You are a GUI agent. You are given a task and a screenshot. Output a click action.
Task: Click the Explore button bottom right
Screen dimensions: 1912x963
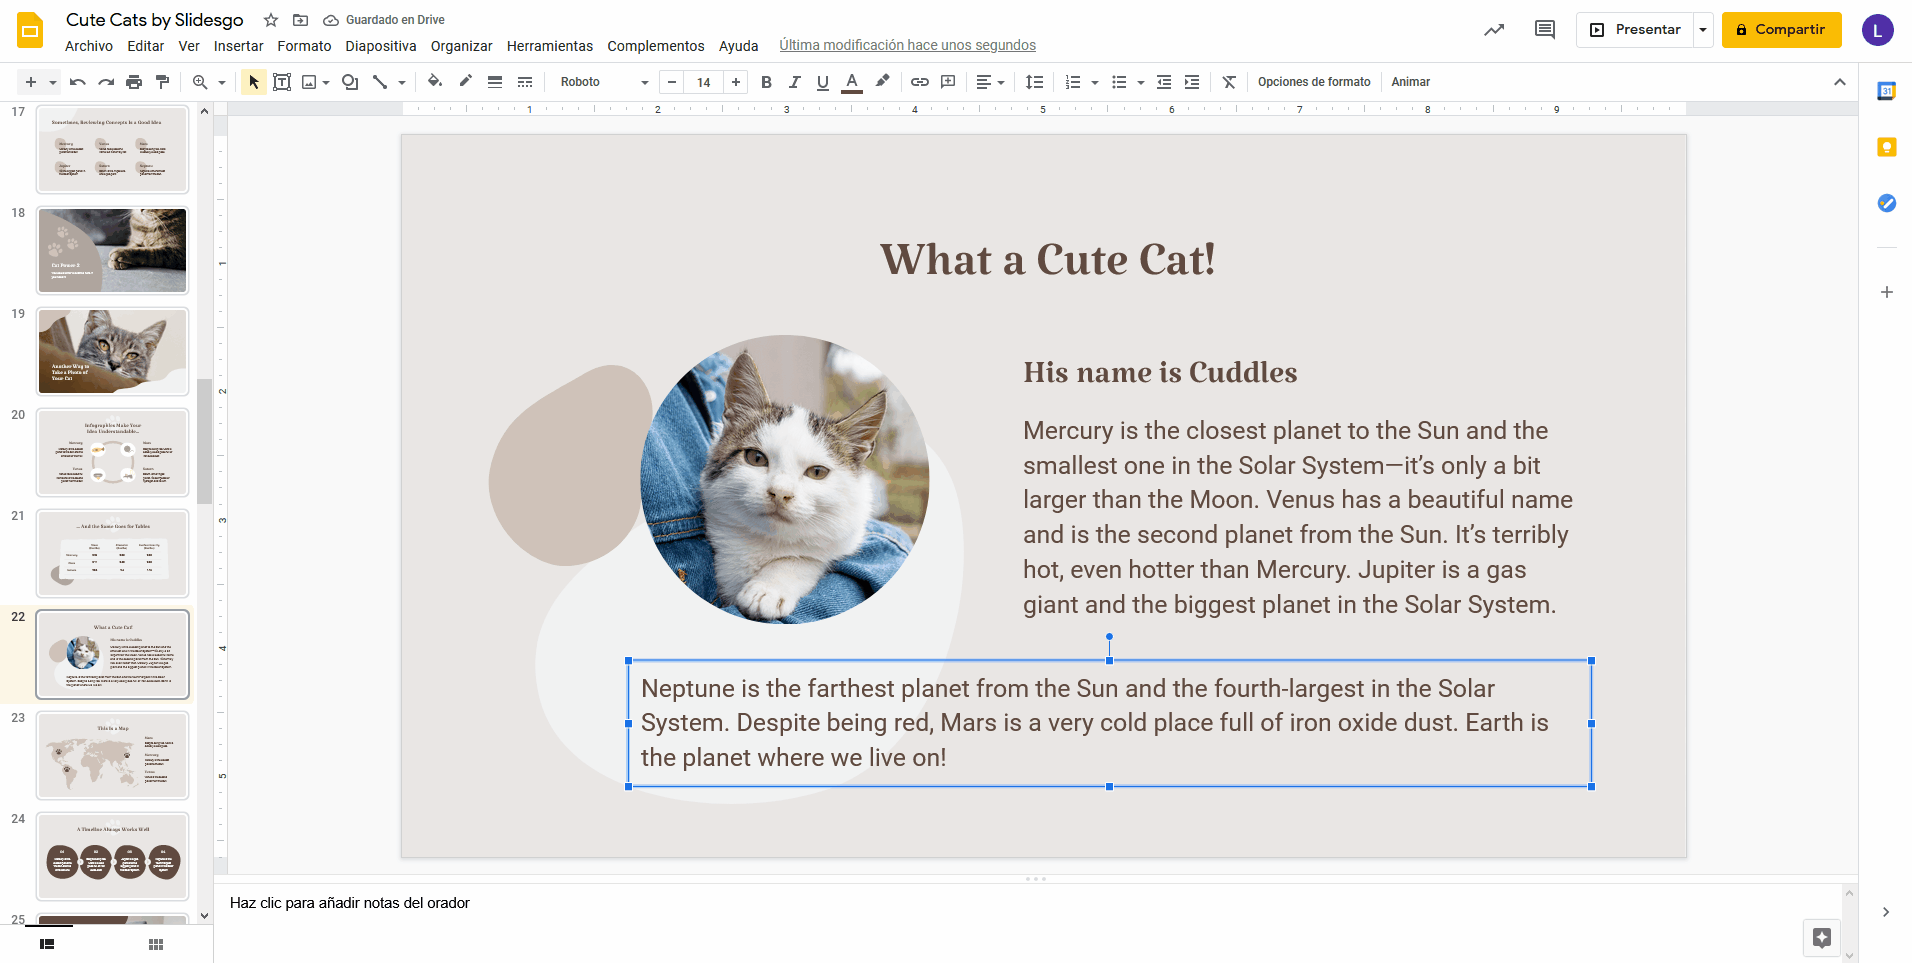pos(1822,938)
